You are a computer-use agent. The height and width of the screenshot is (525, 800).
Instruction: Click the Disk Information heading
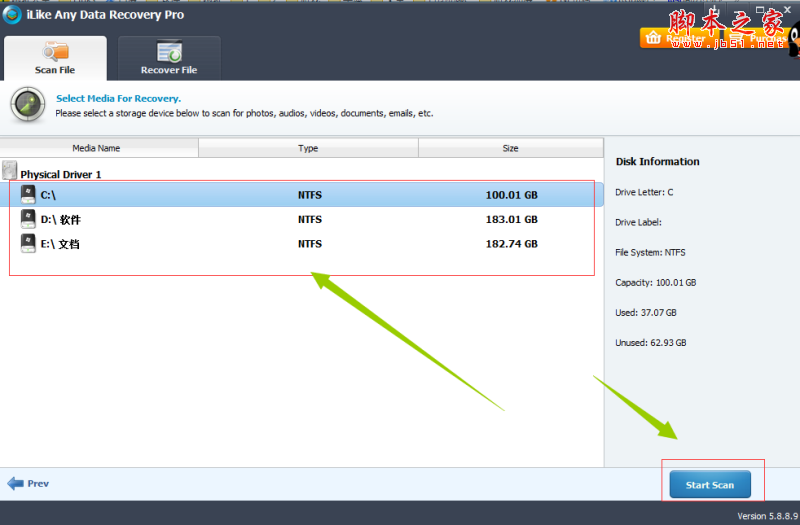(658, 162)
